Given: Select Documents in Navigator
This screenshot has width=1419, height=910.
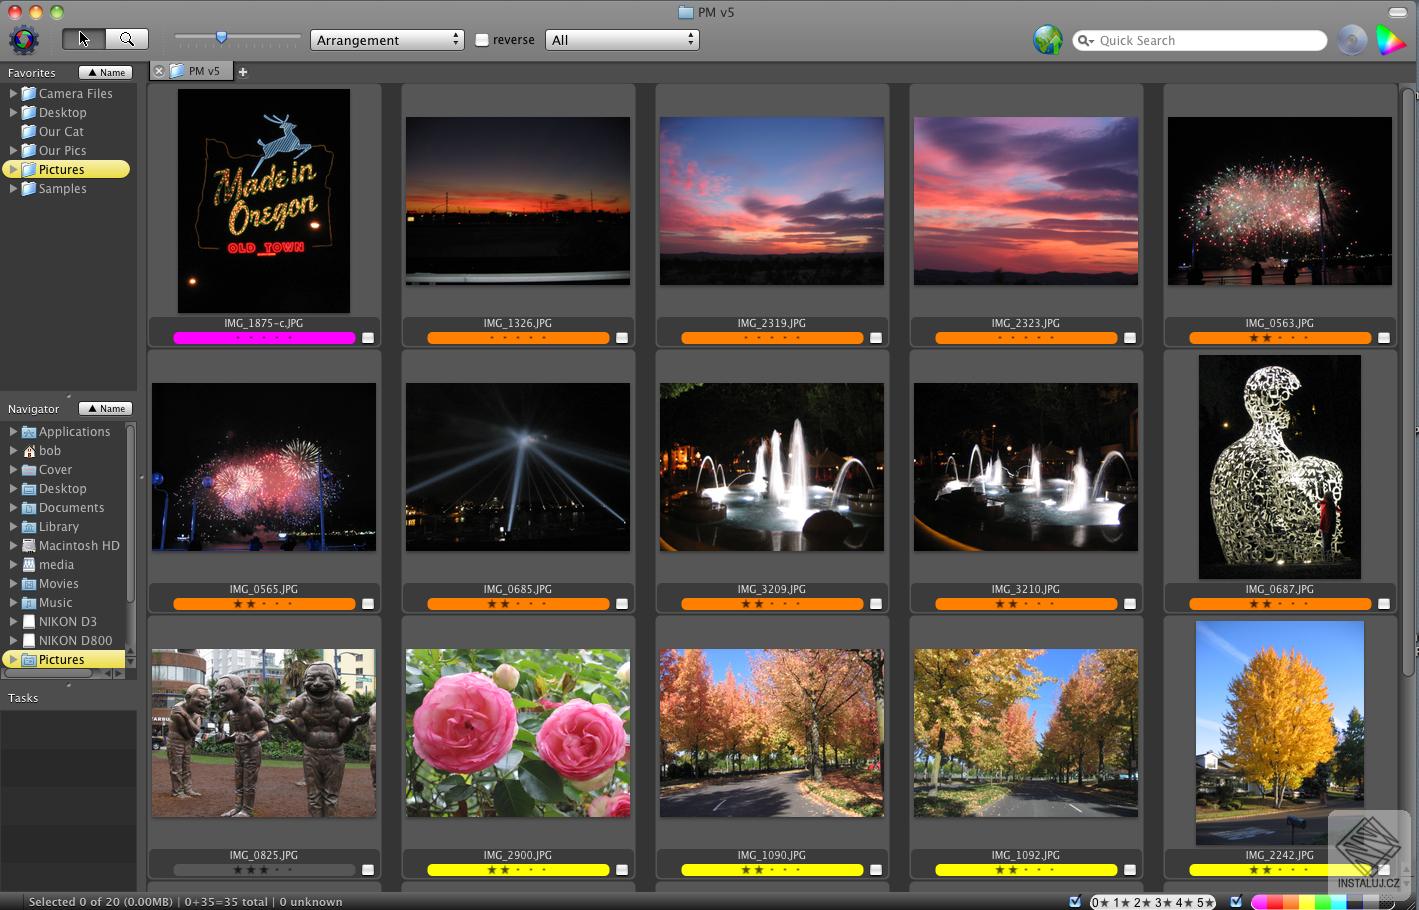Looking at the screenshot, I should [x=71, y=508].
